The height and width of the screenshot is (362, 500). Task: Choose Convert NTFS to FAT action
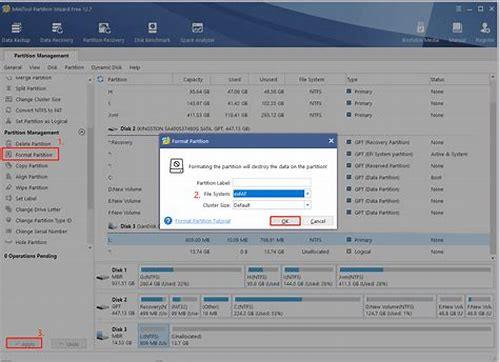tap(34, 110)
